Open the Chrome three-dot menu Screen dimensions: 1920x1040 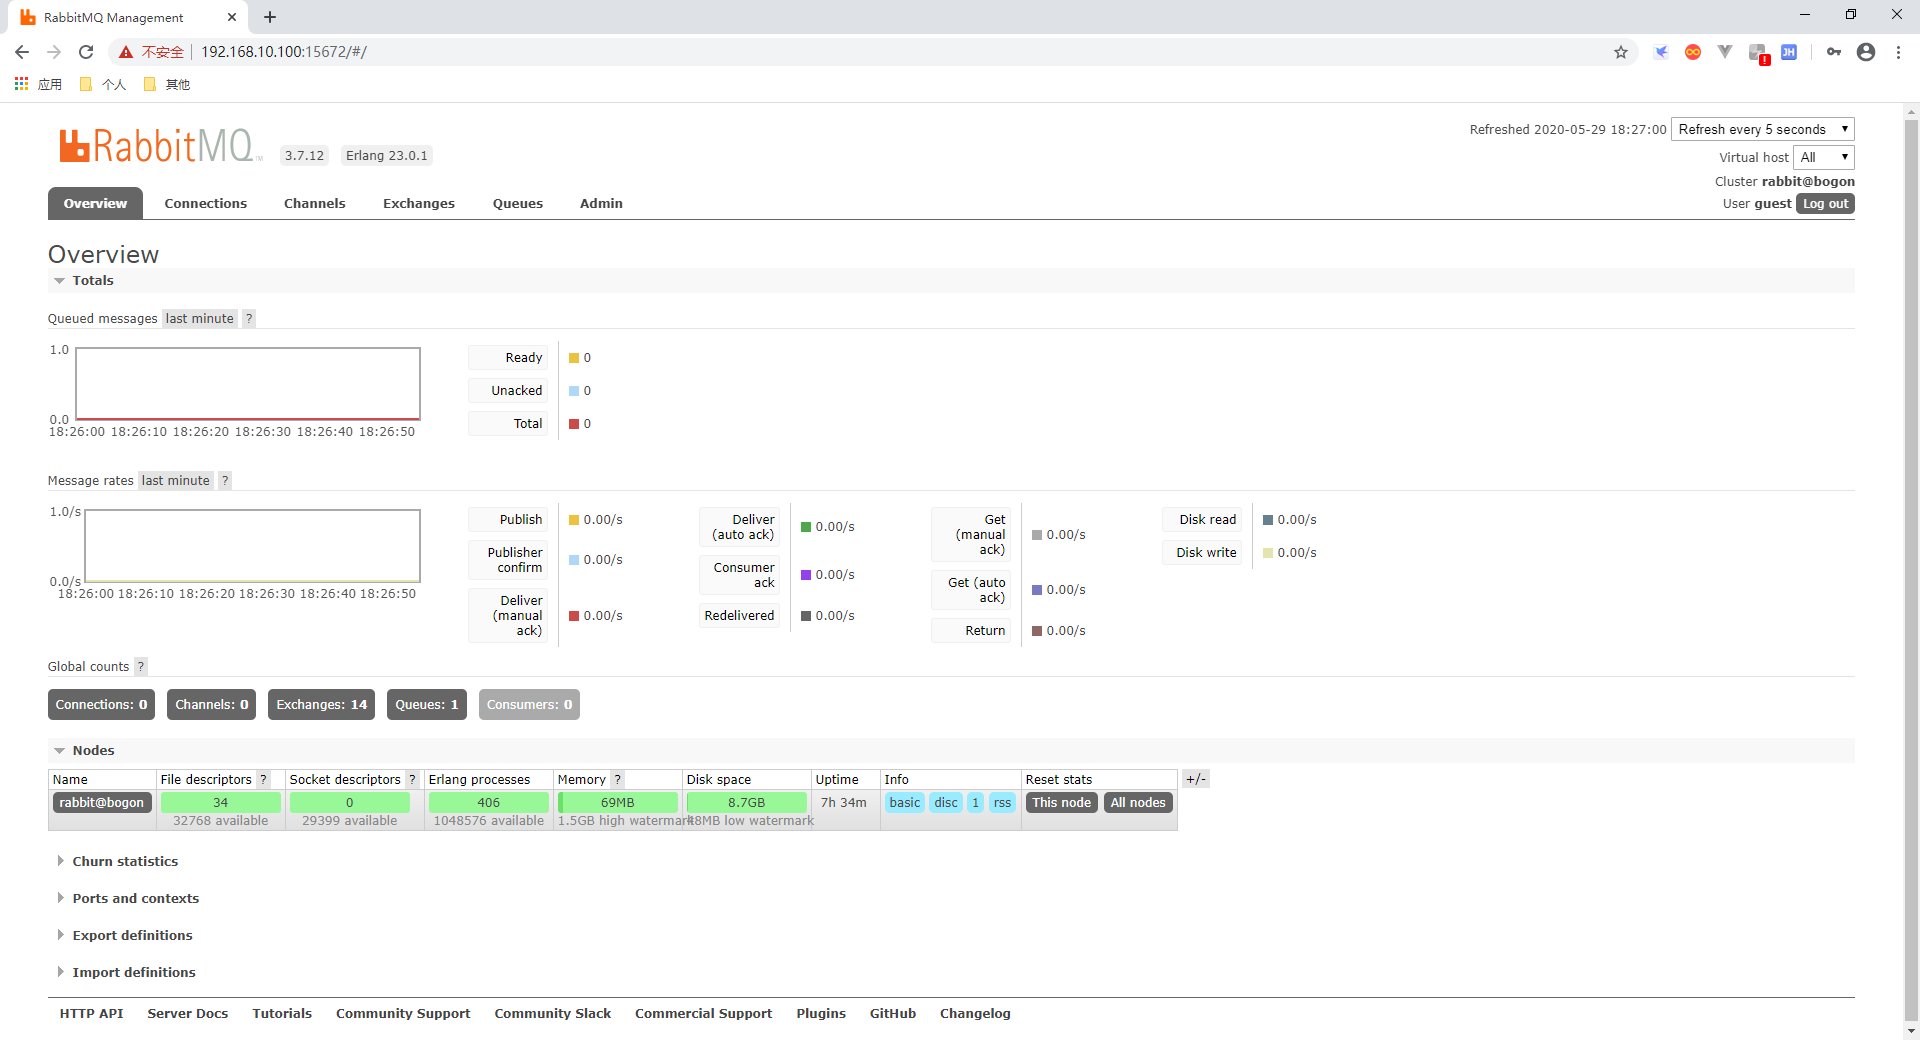click(x=1898, y=52)
